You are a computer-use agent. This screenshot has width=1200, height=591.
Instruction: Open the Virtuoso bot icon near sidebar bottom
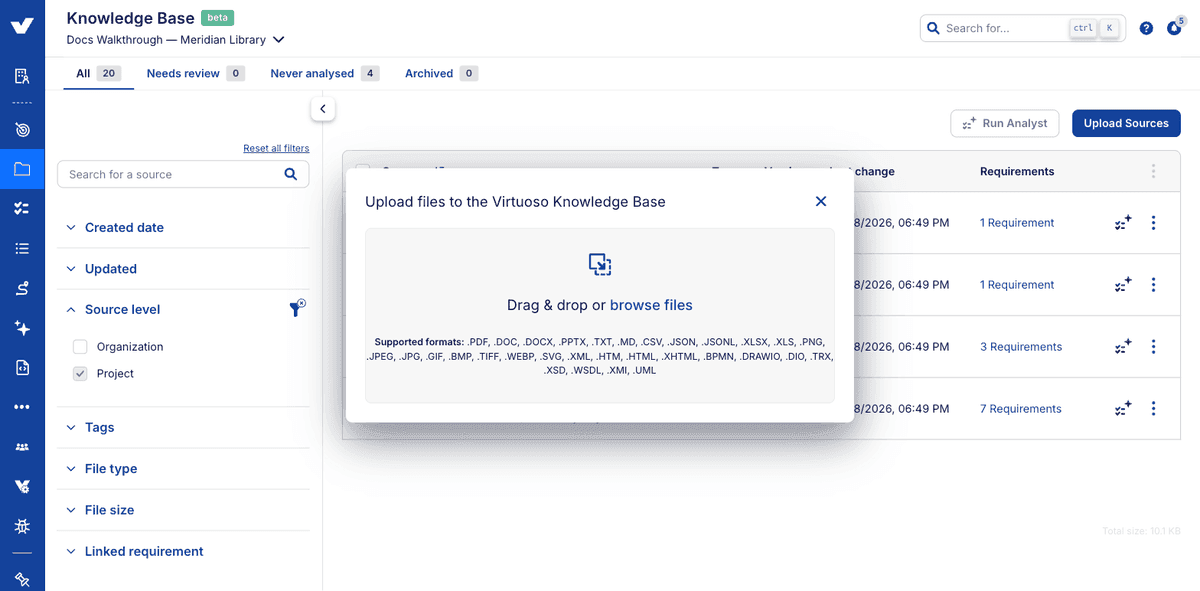point(22,487)
